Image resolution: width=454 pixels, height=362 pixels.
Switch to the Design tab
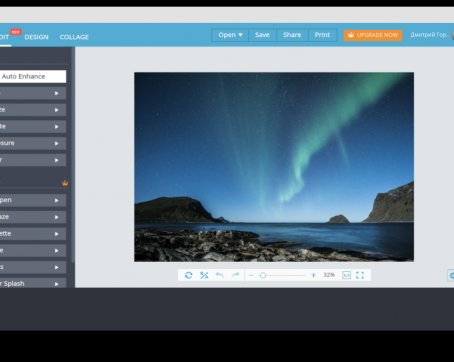pos(37,37)
